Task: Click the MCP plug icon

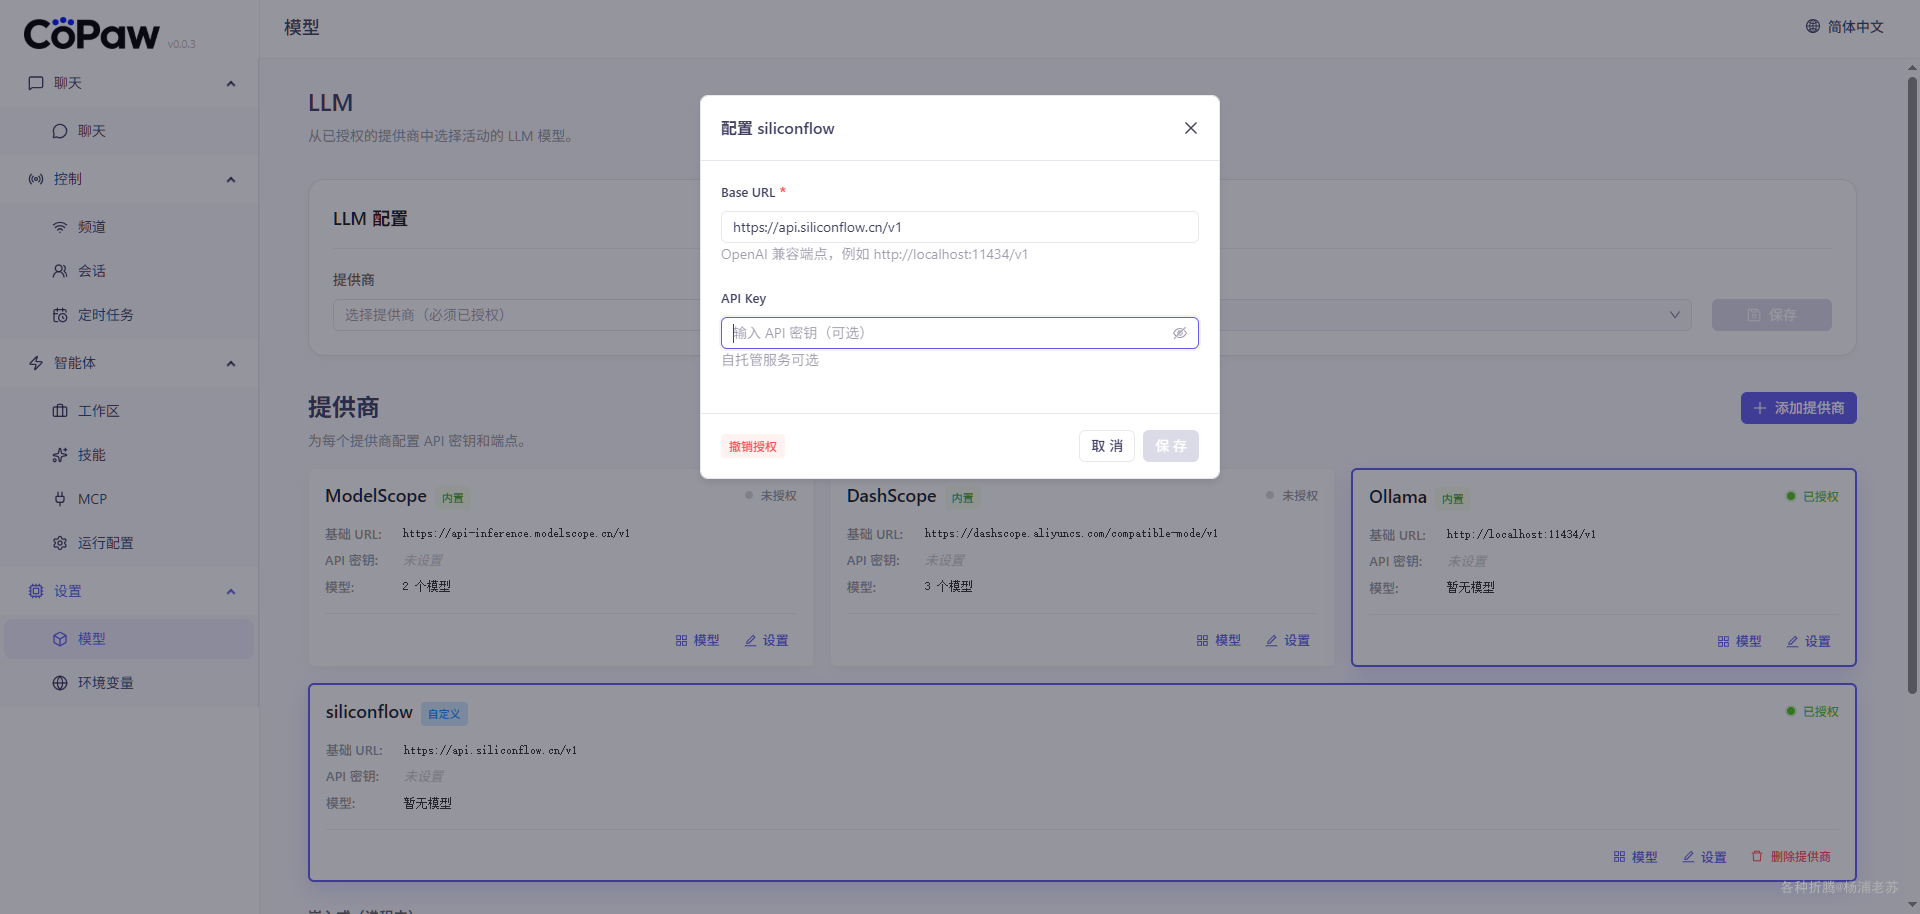Action: (60, 499)
